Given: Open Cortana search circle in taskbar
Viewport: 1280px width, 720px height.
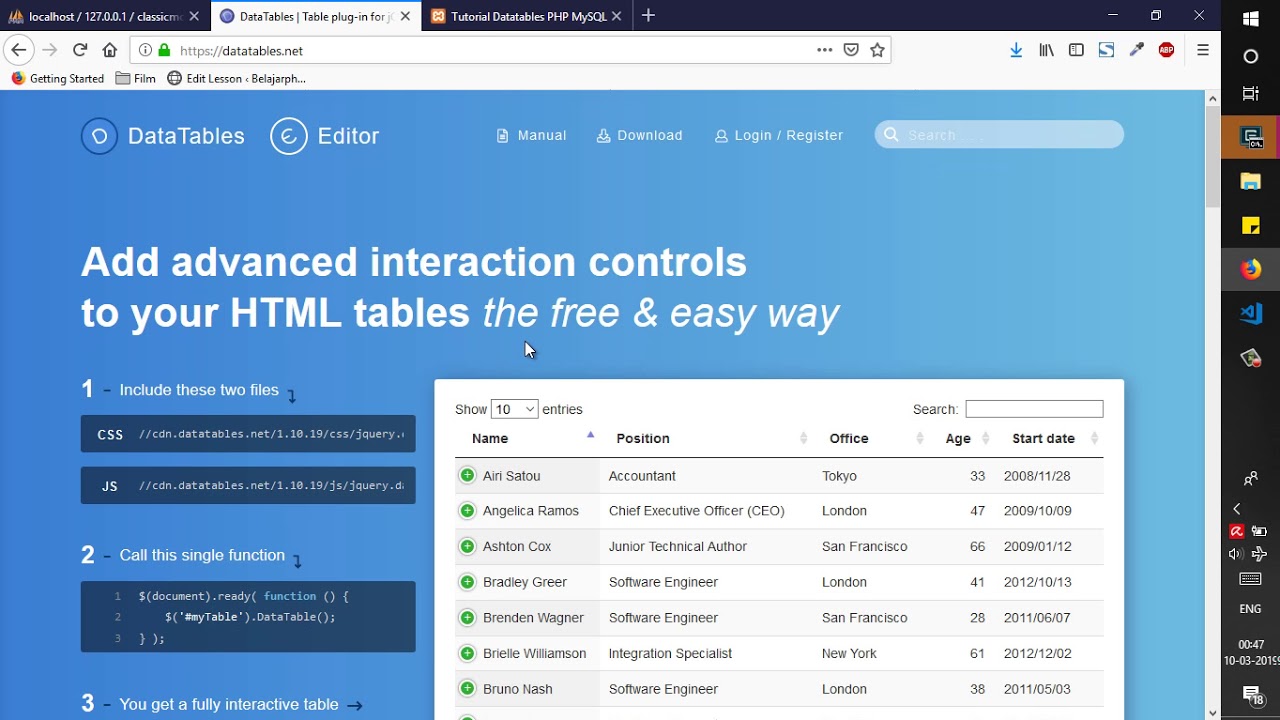Looking at the screenshot, I should [1251, 57].
